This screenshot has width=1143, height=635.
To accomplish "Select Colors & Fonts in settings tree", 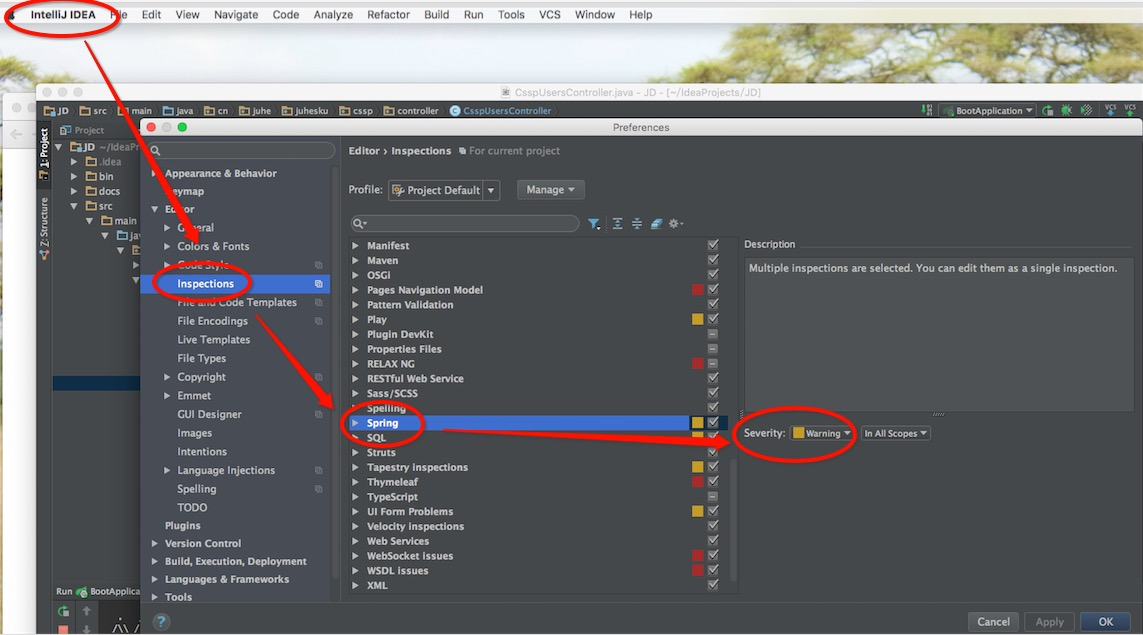I will pyautogui.click(x=213, y=246).
